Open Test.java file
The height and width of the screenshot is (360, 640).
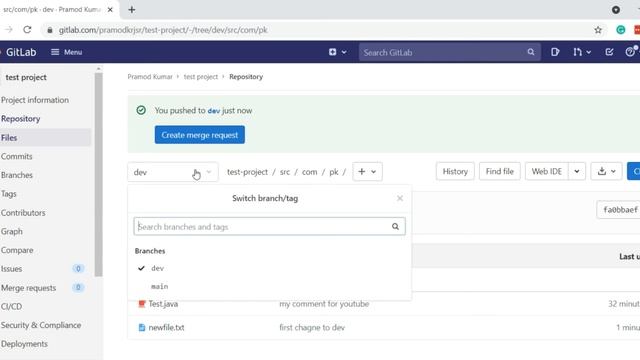coord(163,304)
